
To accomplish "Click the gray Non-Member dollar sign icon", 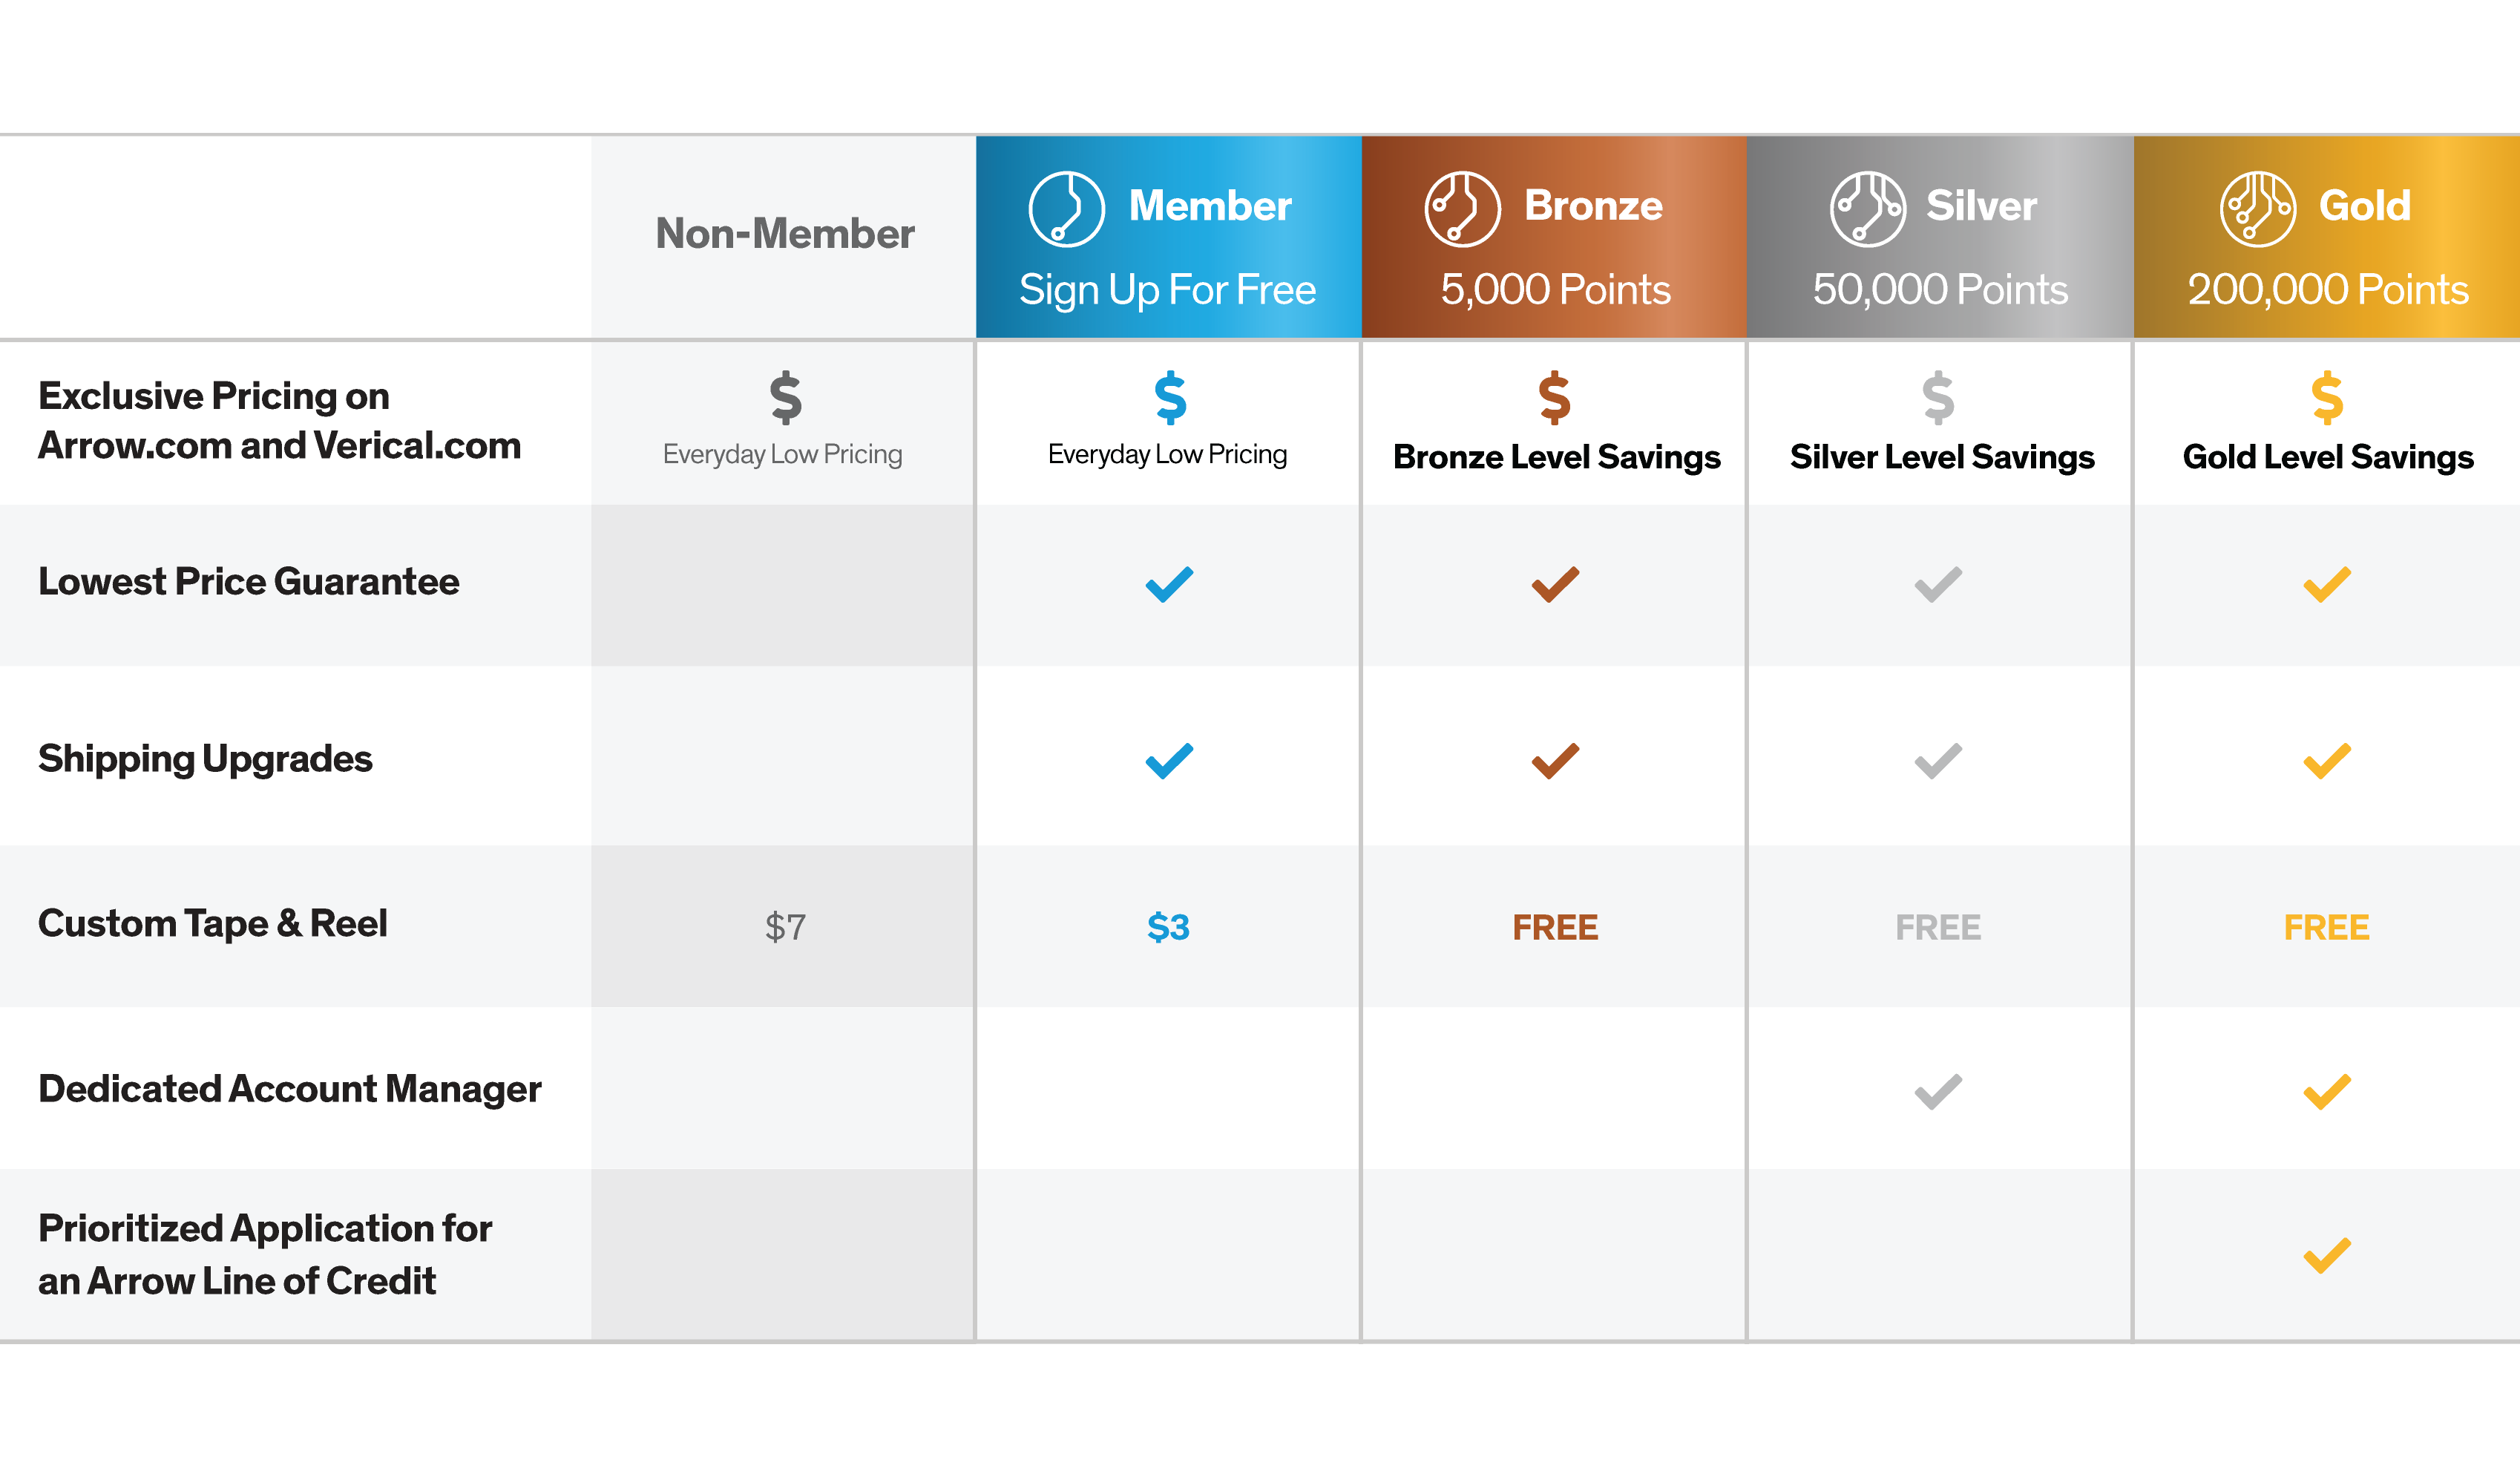I will coord(786,398).
